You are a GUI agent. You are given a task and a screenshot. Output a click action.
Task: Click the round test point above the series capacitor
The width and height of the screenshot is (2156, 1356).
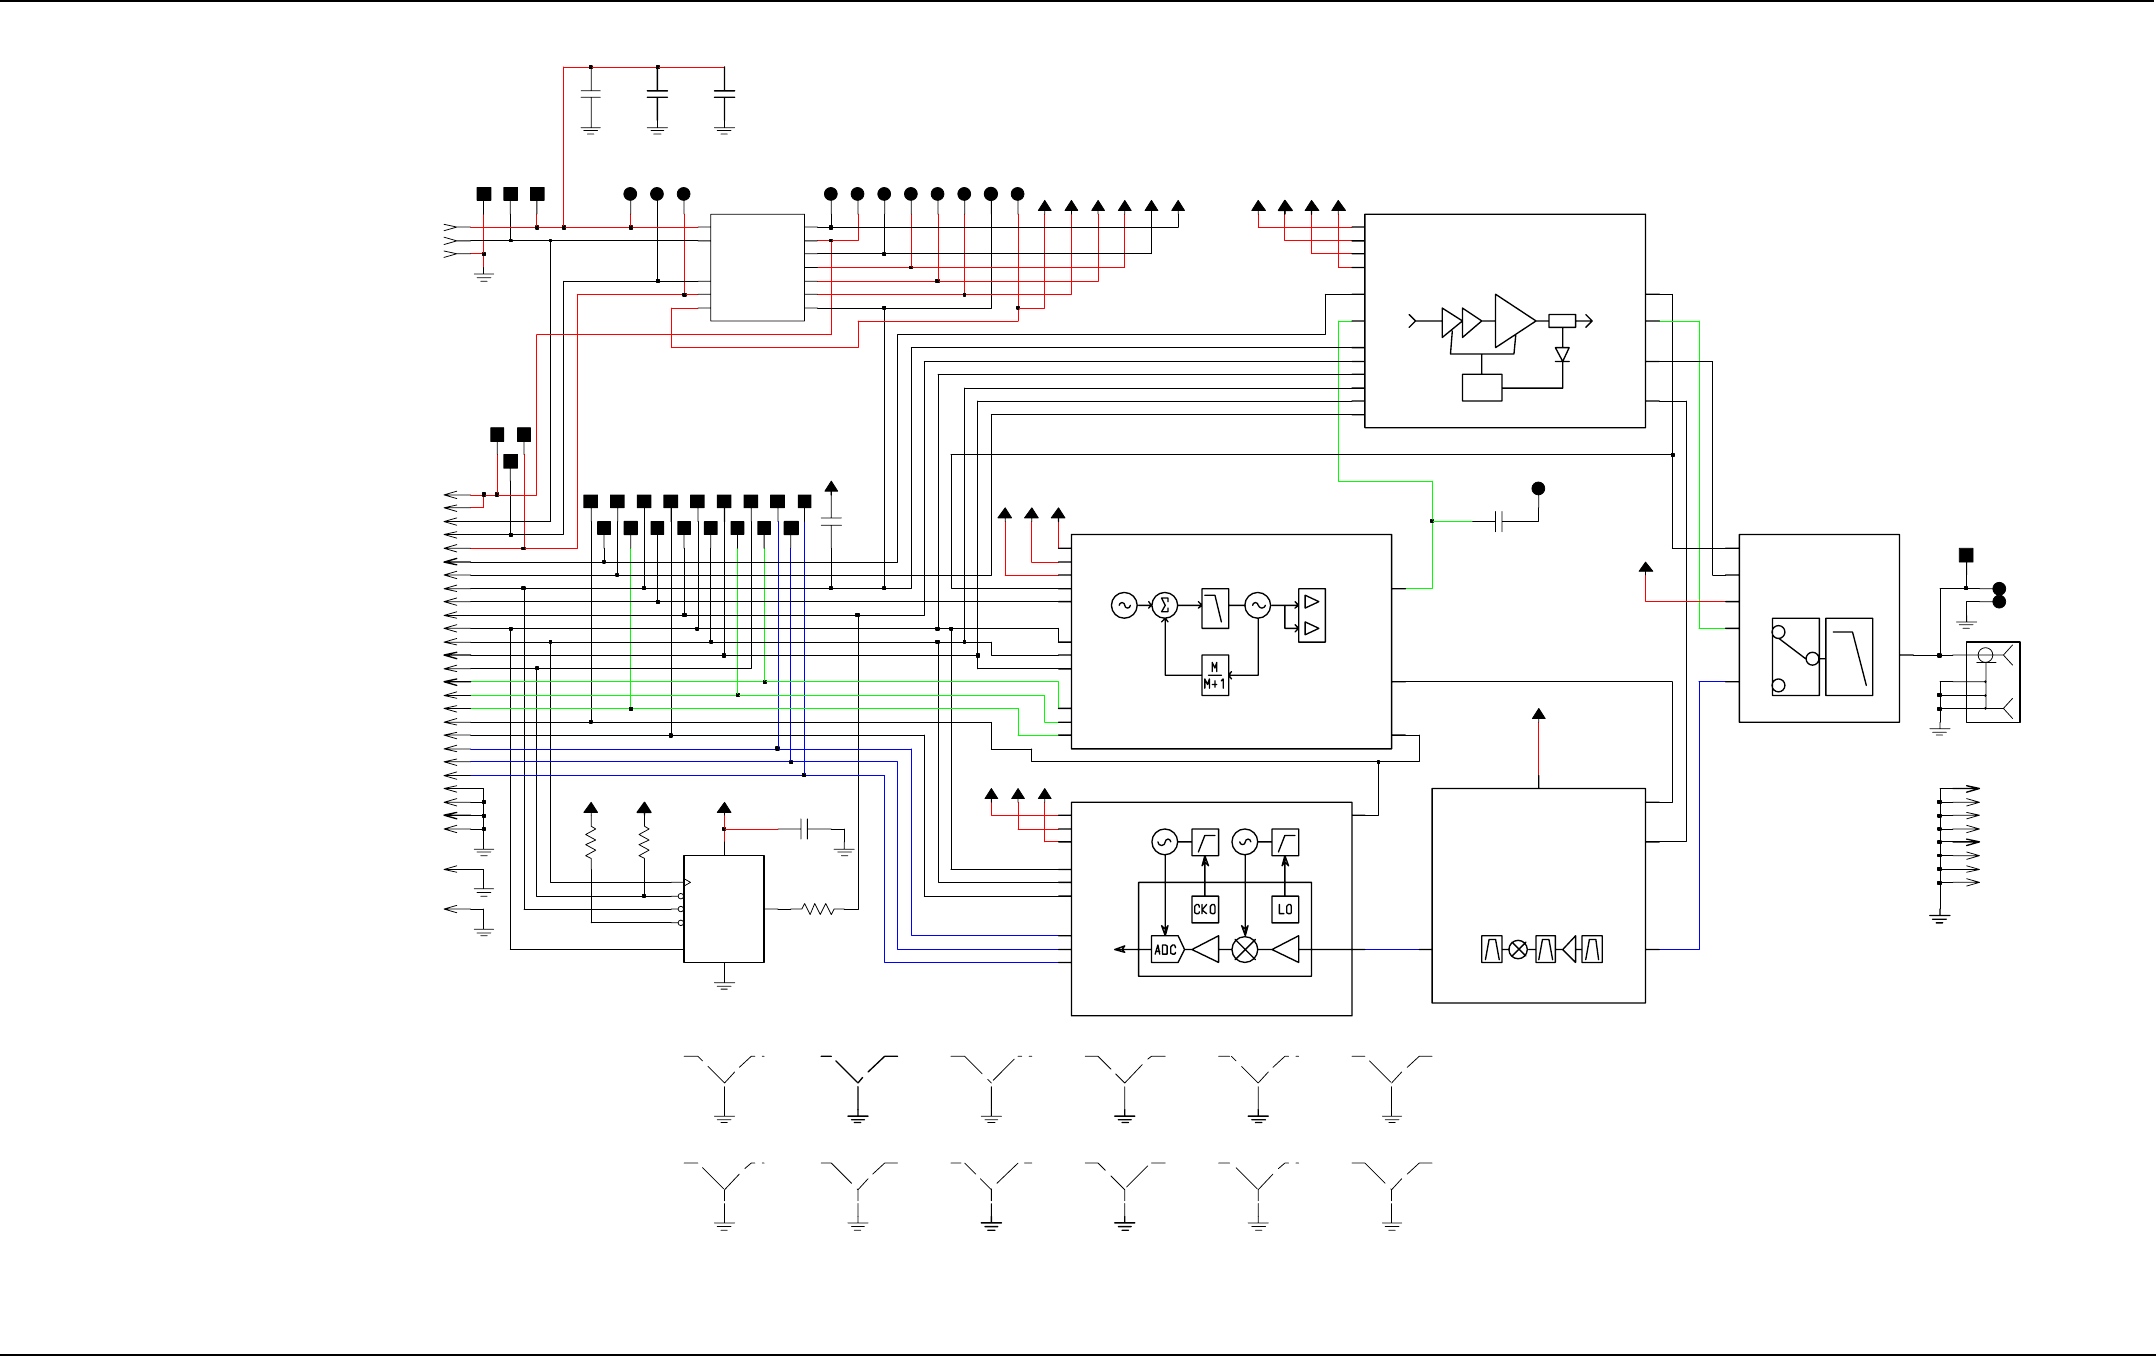click(x=1539, y=488)
